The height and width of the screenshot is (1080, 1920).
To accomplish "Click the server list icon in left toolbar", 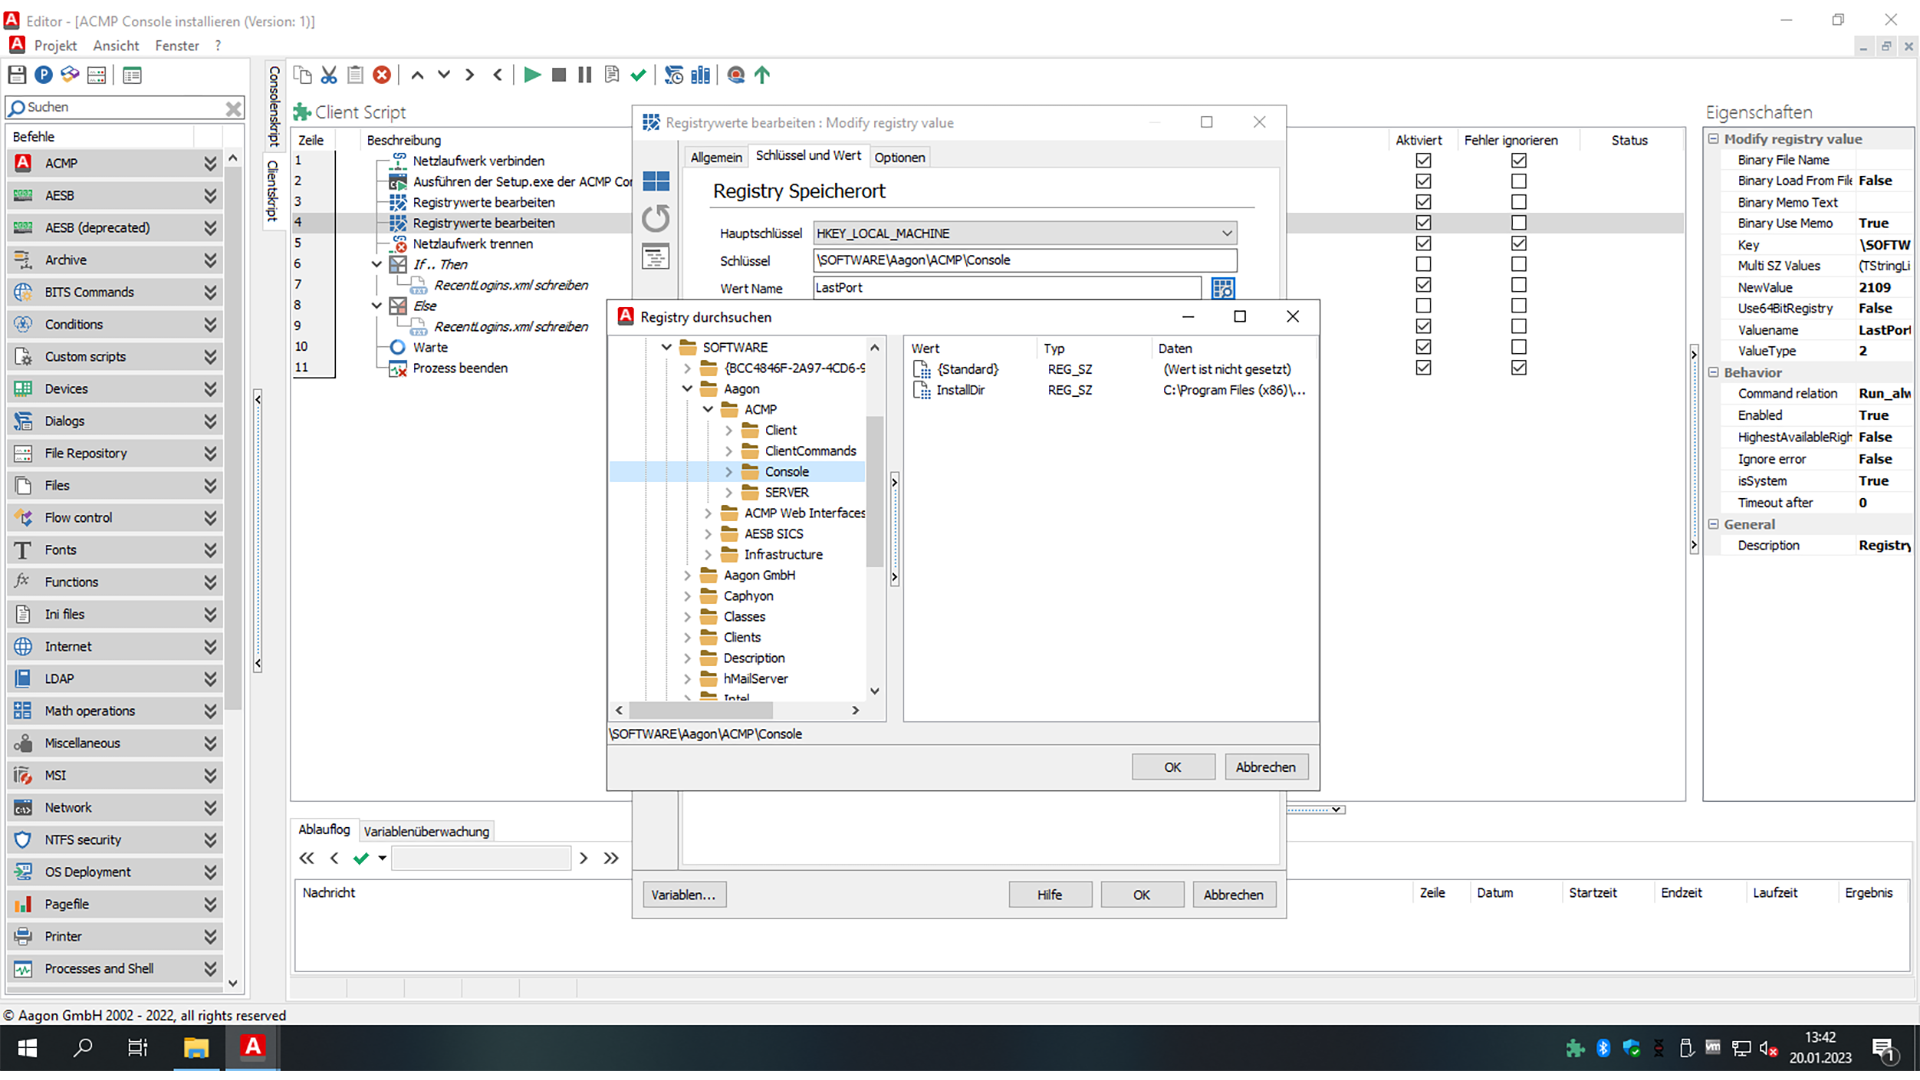I will pyautogui.click(x=97, y=75).
